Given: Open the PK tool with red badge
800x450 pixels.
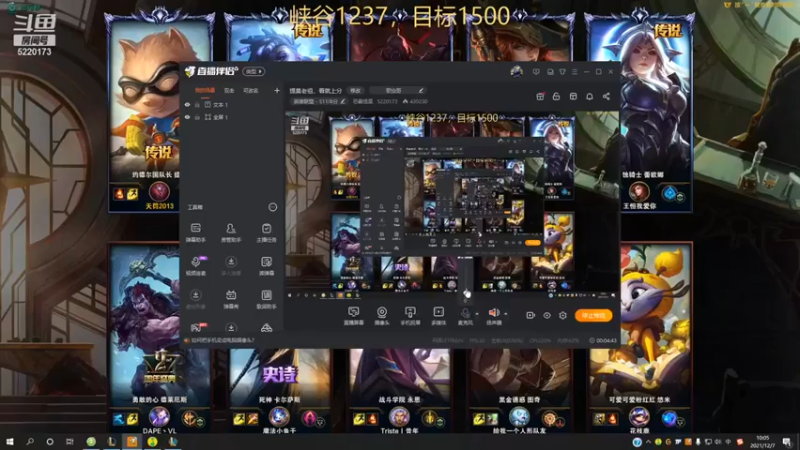Looking at the screenshot, I should coord(196,327).
